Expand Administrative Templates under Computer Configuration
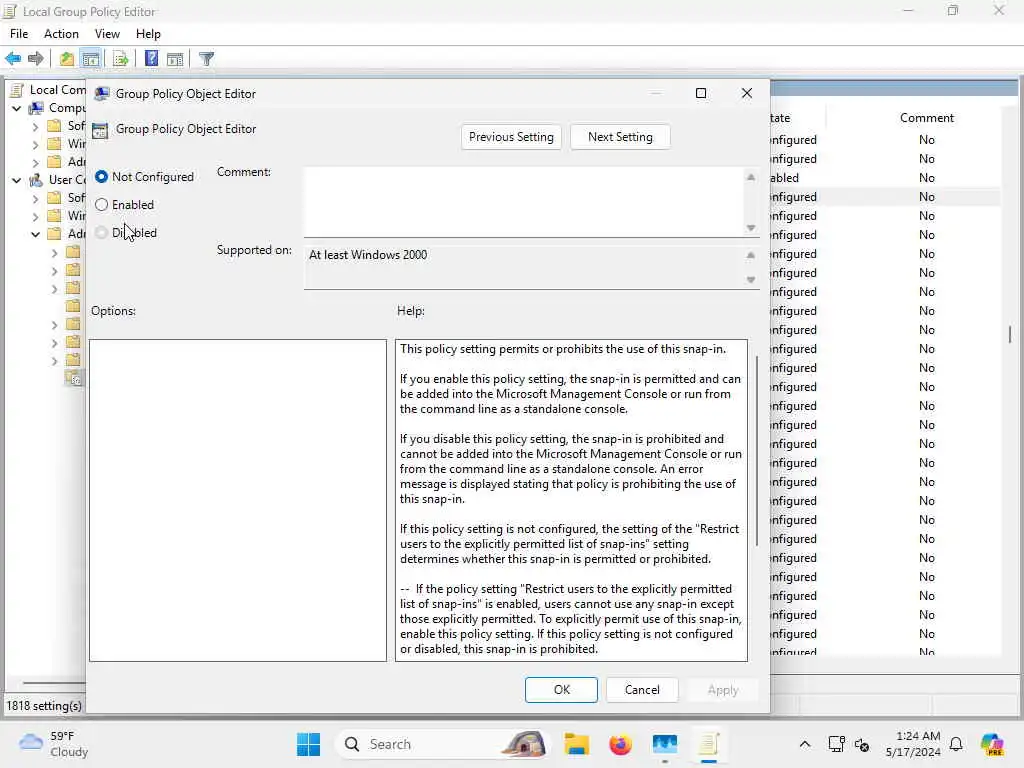Screen dimensions: 1024x768 36,163
